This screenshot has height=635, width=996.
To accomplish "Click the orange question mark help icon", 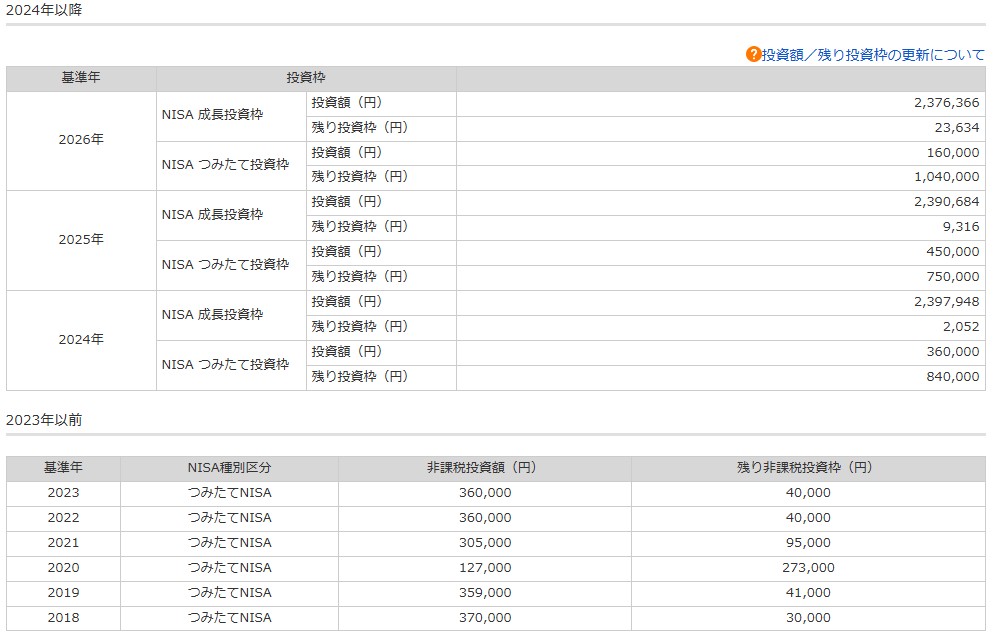I will (x=753, y=54).
